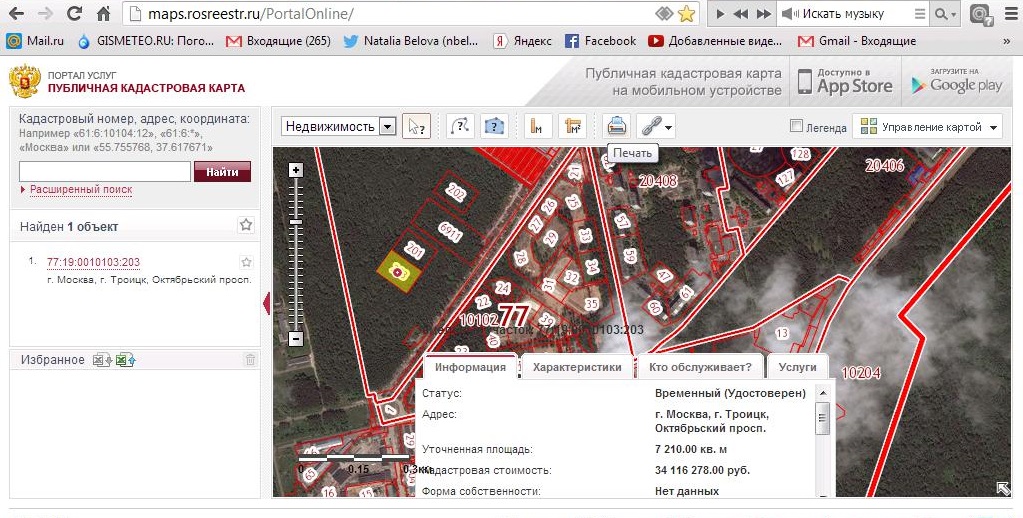
Task: Open browser home page
Action: coord(103,13)
